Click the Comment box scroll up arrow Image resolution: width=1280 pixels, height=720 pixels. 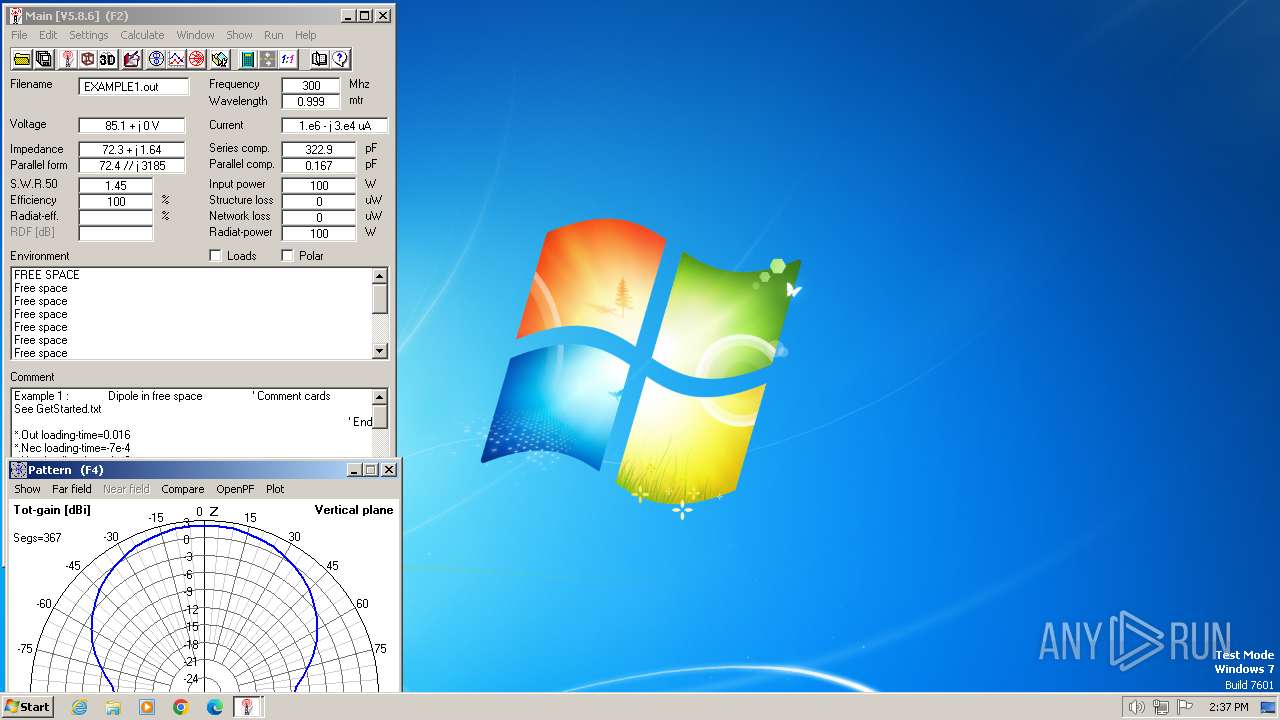[380, 397]
